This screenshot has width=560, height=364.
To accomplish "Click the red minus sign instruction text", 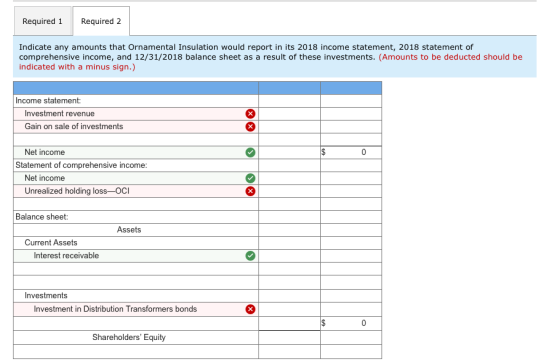I will pyautogui.click(x=270, y=62).
